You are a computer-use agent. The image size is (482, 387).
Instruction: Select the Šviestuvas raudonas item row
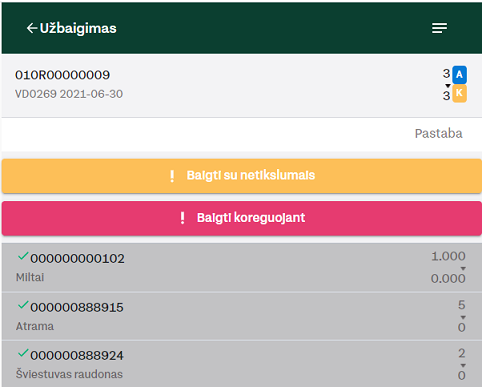click(x=242, y=364)
